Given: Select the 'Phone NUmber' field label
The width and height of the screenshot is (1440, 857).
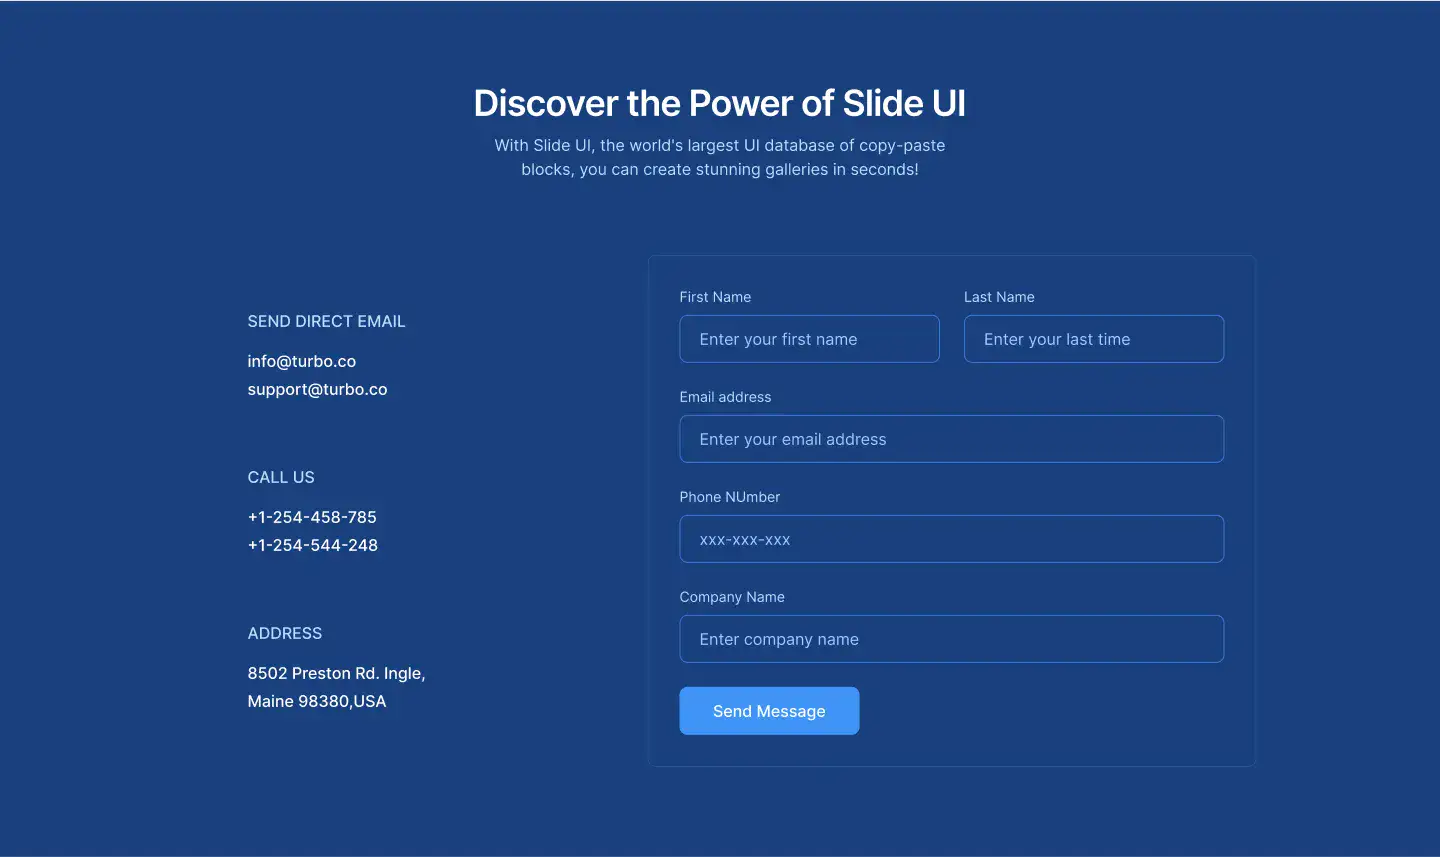Looking at the screenshot, I should click(x=730, y=497).
